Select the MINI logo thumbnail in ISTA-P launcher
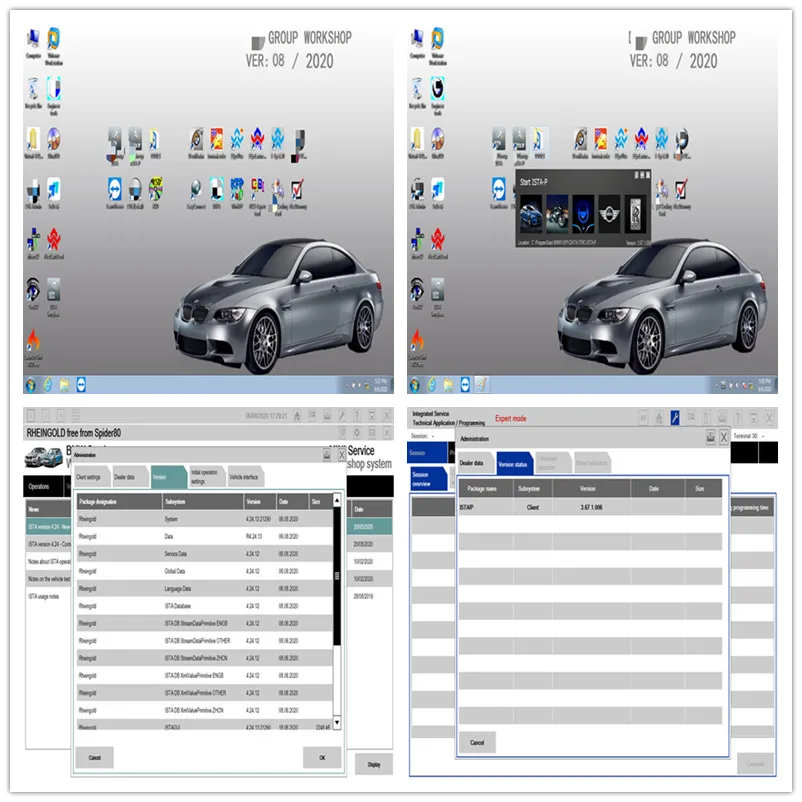The image size is (802, 802). (x=609, y=214)
